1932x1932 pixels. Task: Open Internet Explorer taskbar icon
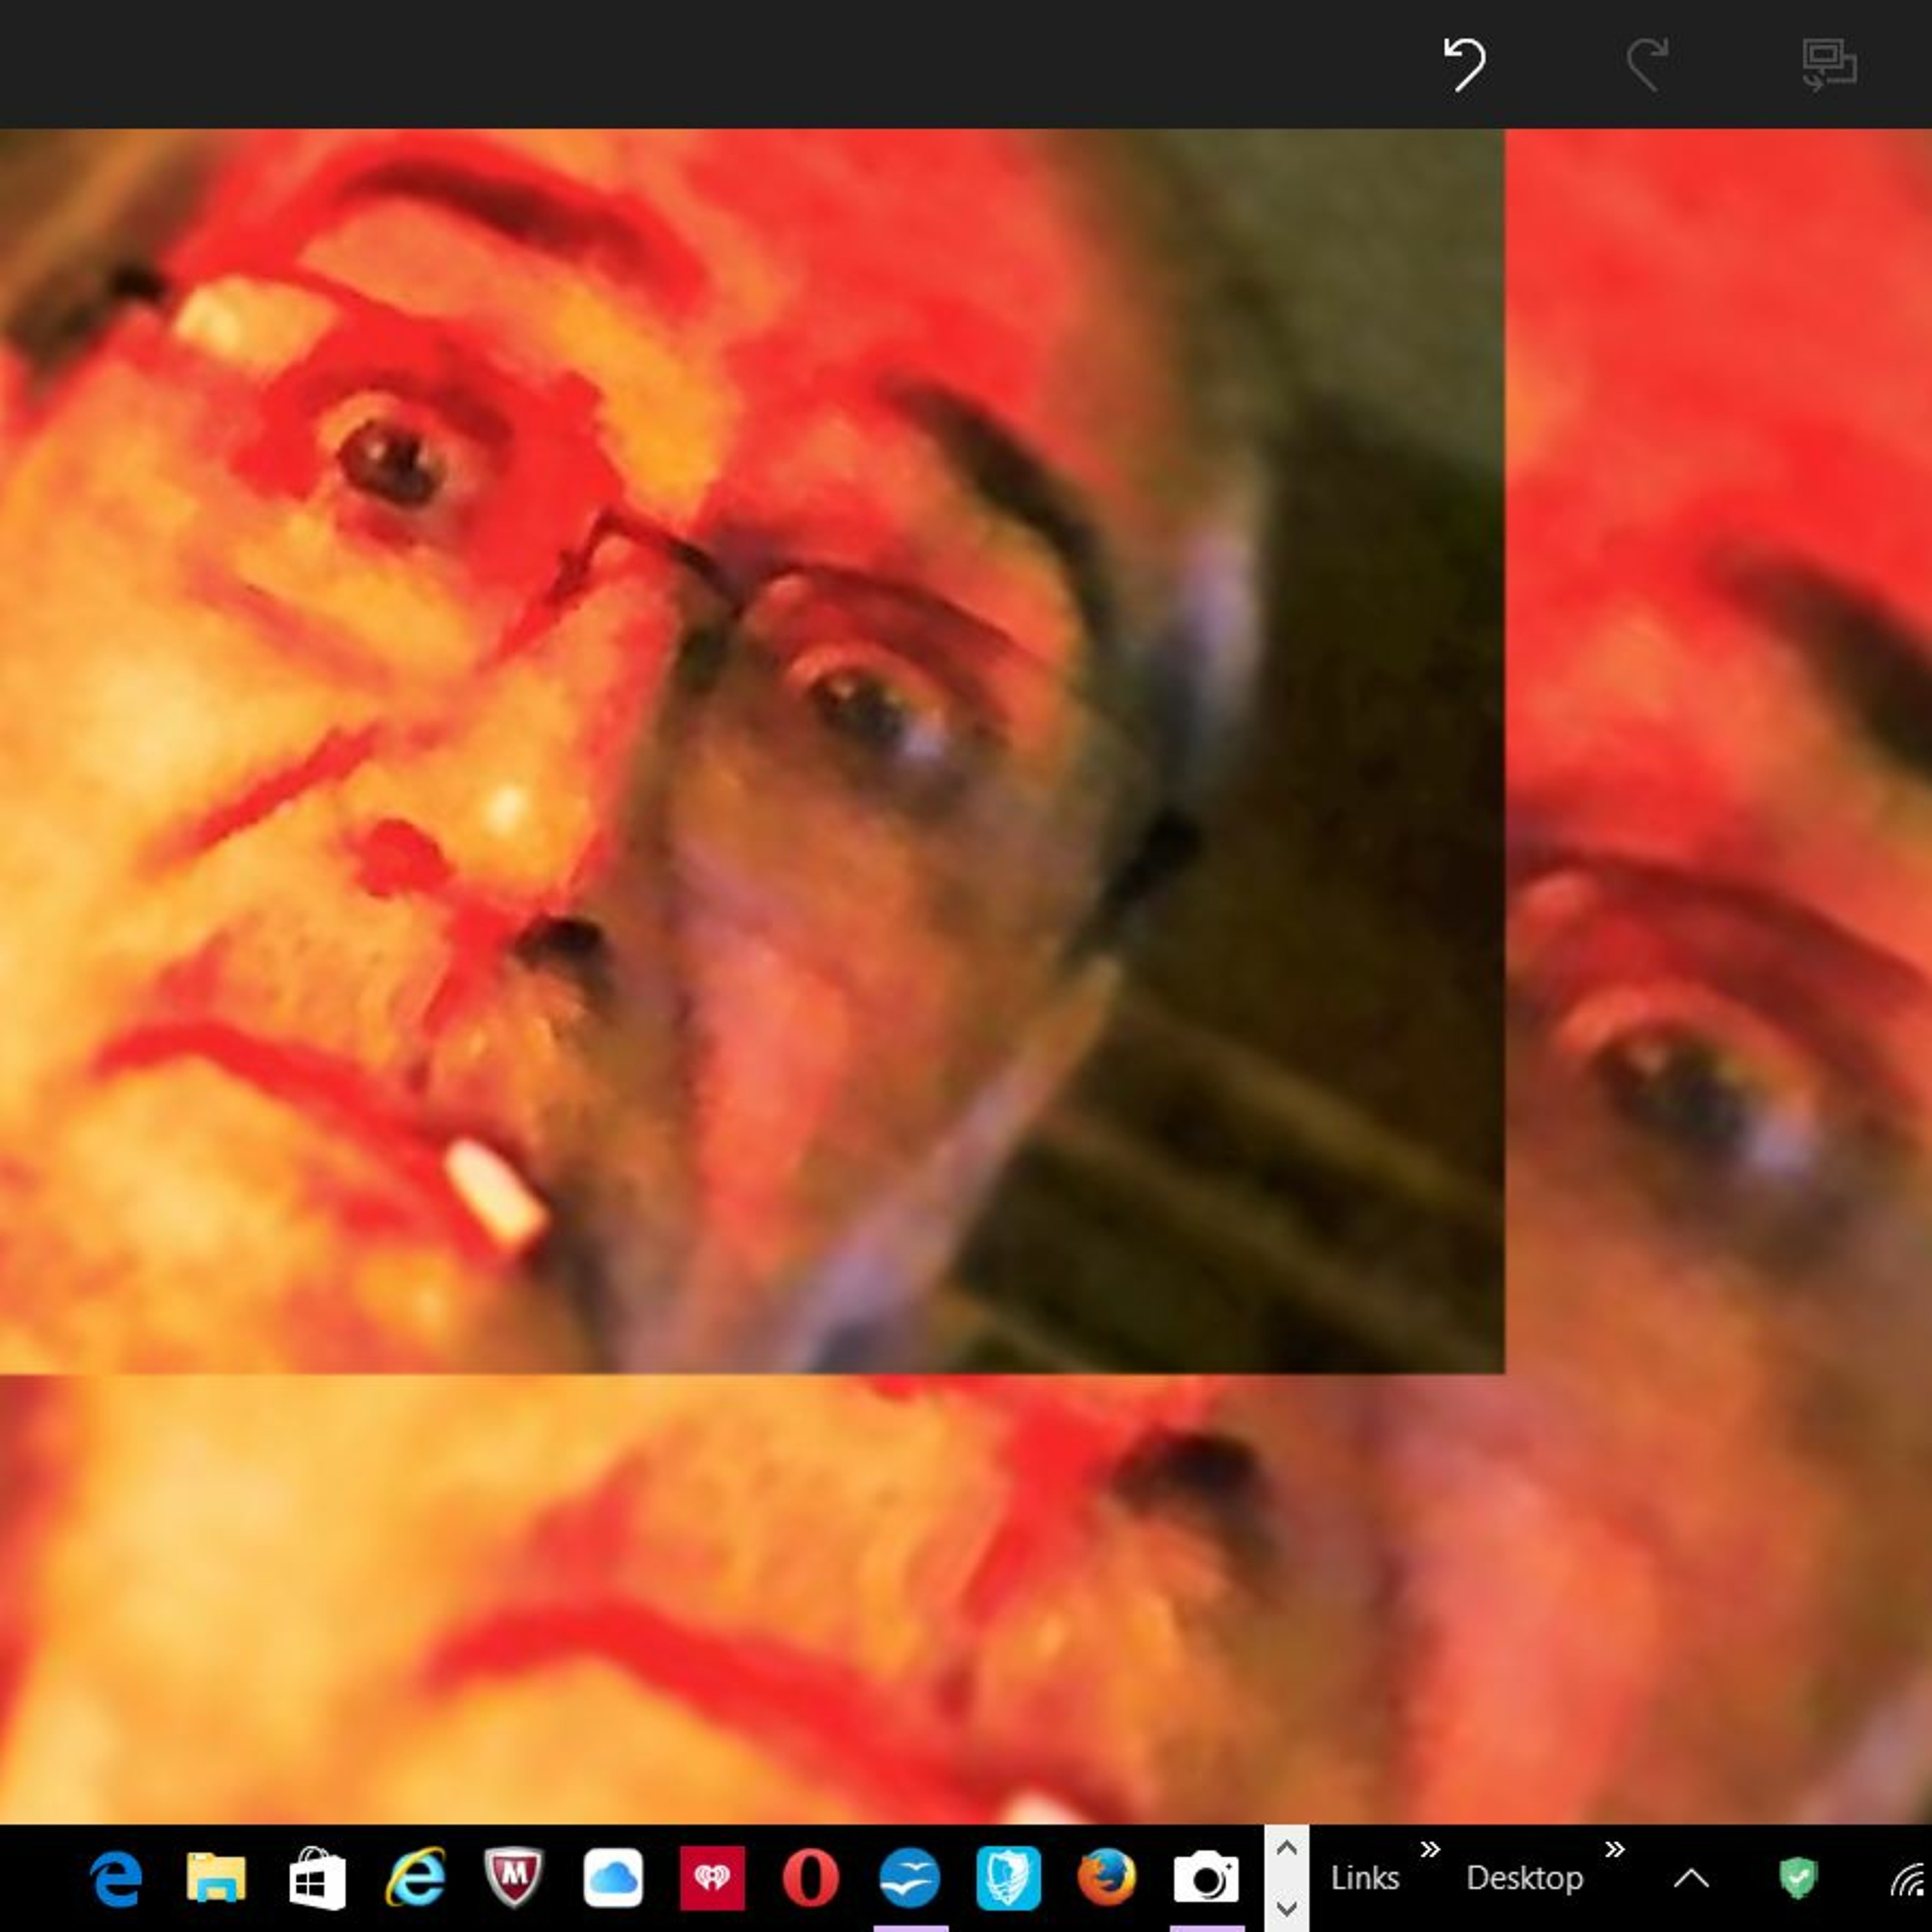pos(416,1878)
